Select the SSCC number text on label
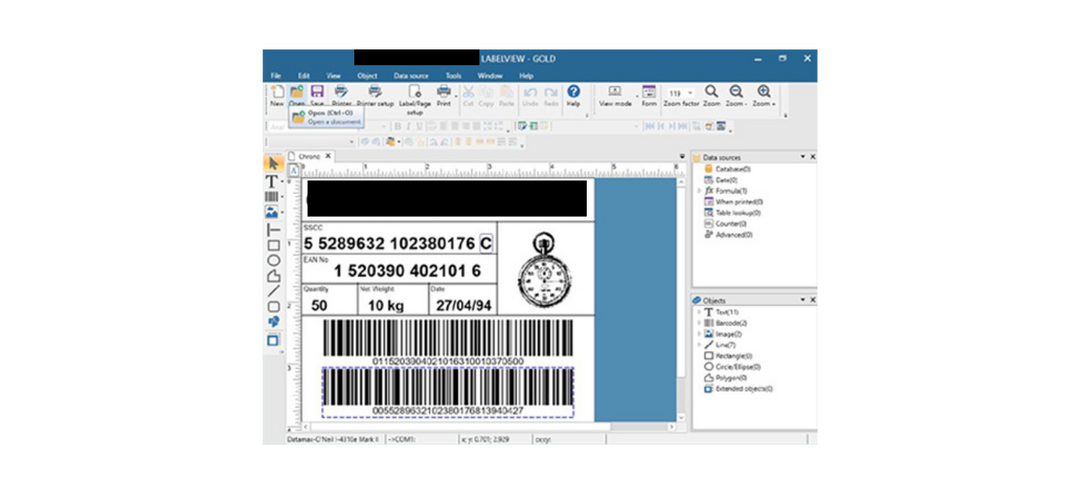Viewport: 1080px width, 494px height. 389,243
